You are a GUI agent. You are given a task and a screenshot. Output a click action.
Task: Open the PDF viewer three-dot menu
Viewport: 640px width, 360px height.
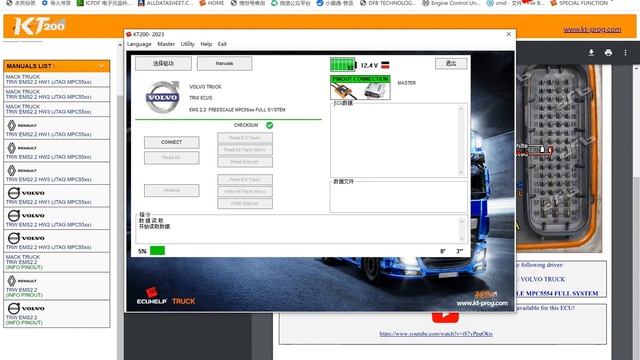tap(625, 53)
